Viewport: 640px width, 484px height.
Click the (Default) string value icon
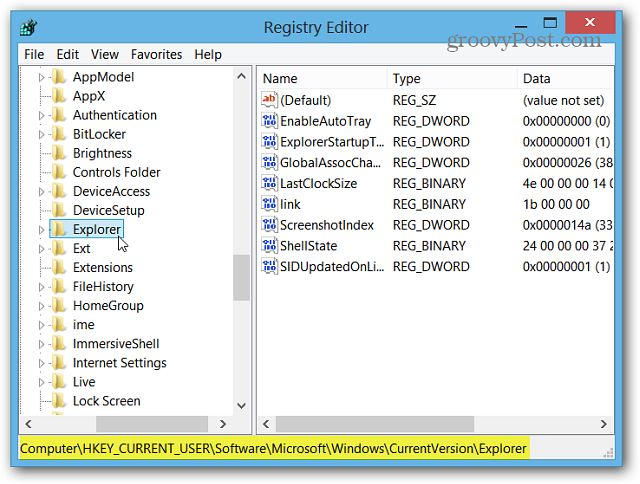tap(269, 100)
